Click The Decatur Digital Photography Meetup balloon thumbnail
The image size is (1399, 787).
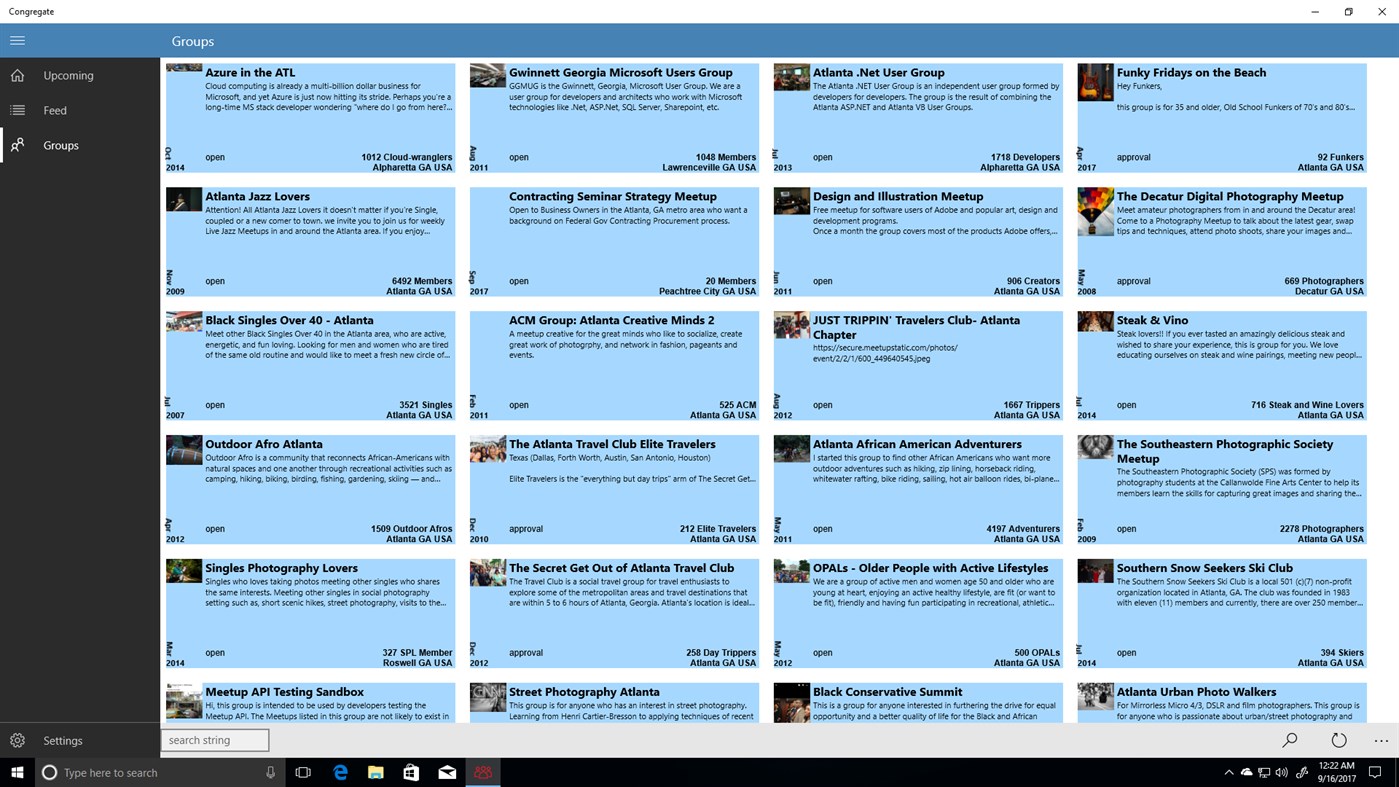[1095, 211]
